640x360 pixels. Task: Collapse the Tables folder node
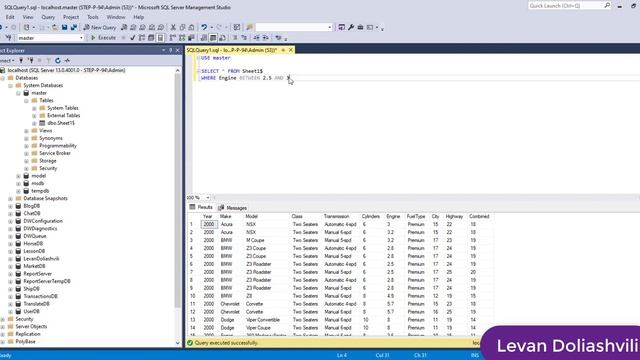click(27, 100)
